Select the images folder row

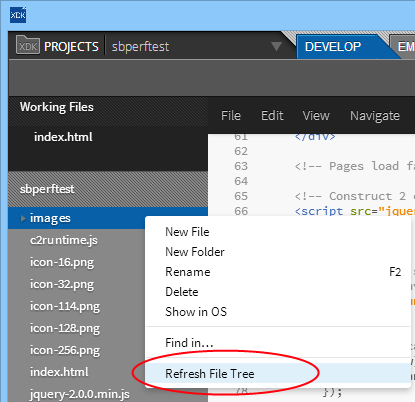click(x=108, y=218)
